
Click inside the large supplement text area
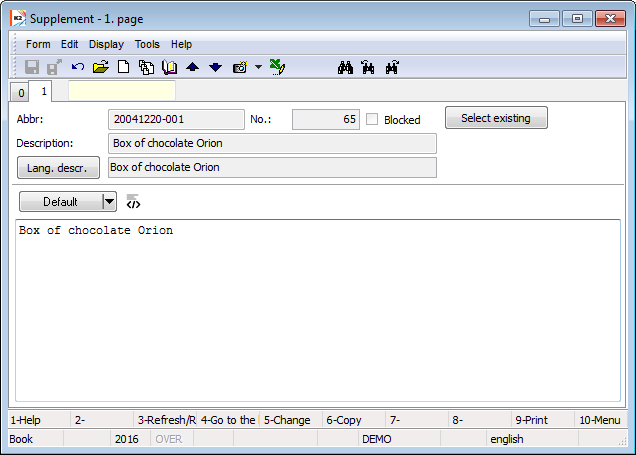(318, 311)
